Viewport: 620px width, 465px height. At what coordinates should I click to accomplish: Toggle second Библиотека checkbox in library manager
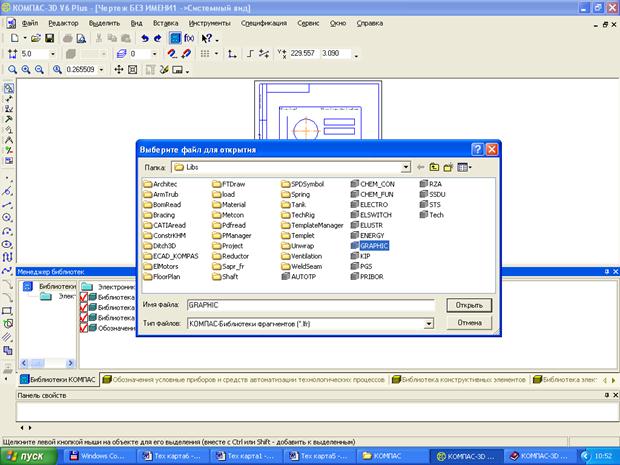pyautogui.click(x=83, y=307)
